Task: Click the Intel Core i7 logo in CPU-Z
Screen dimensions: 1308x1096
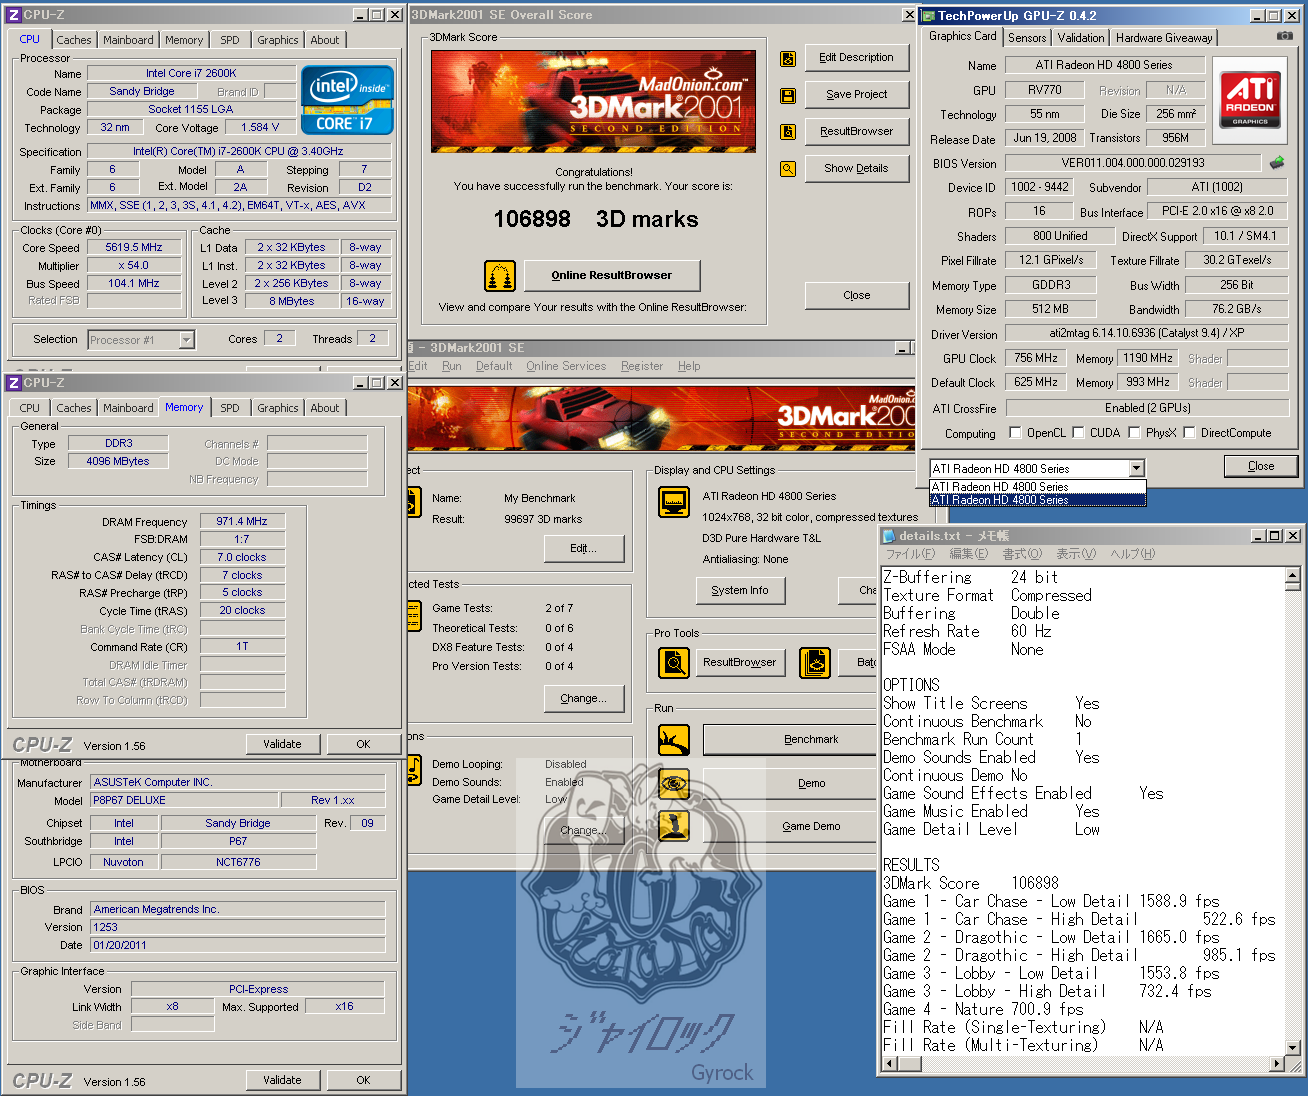Action: point(347,100)
